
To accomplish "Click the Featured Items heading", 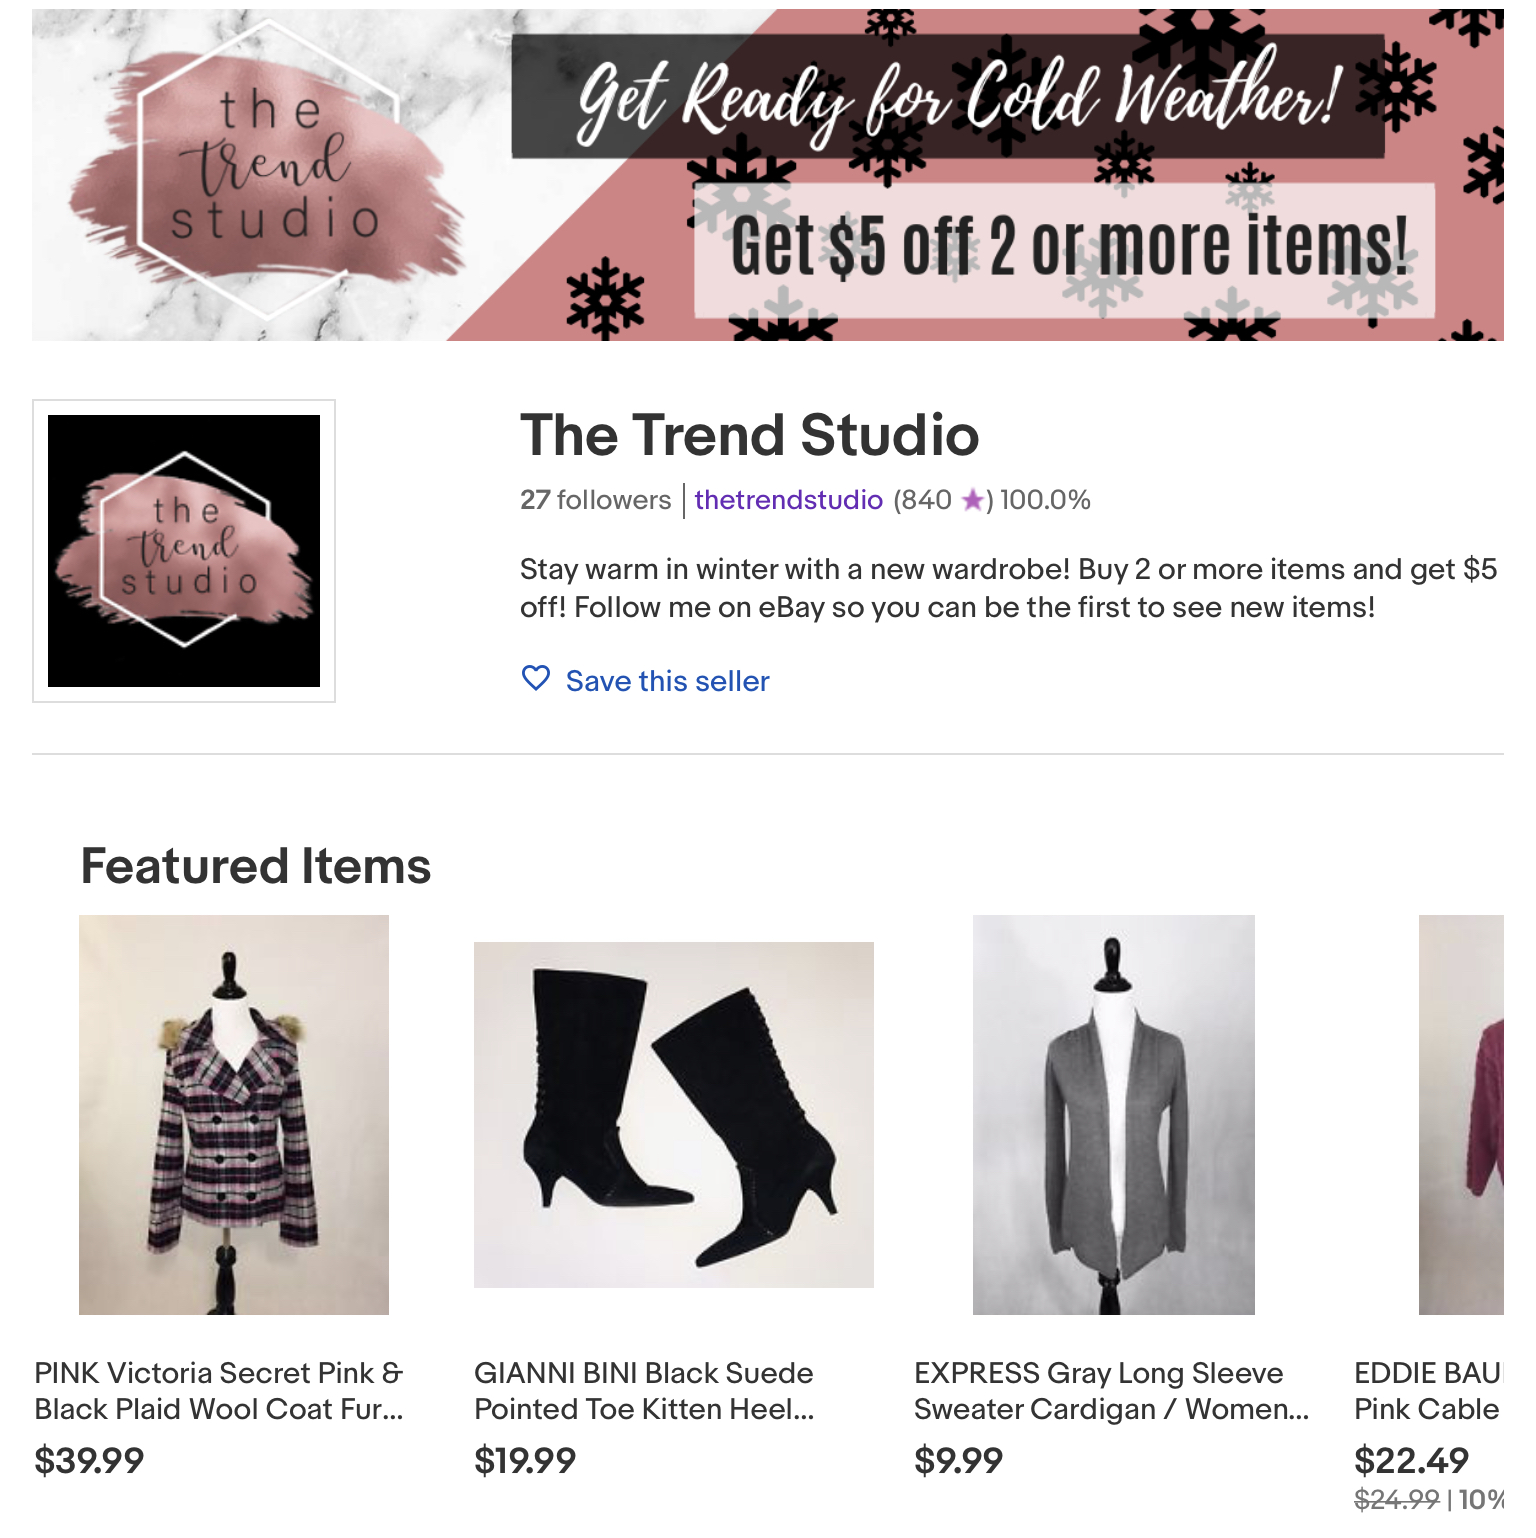I will pyautogui.click(x=255, y=866).
